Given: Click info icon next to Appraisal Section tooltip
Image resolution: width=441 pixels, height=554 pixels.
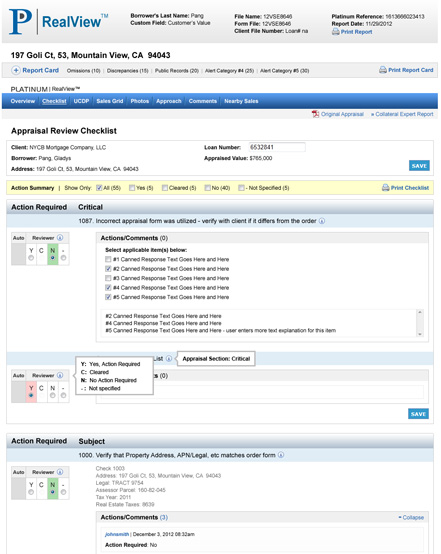Looking at the screenshot, I should click(169, 359).
